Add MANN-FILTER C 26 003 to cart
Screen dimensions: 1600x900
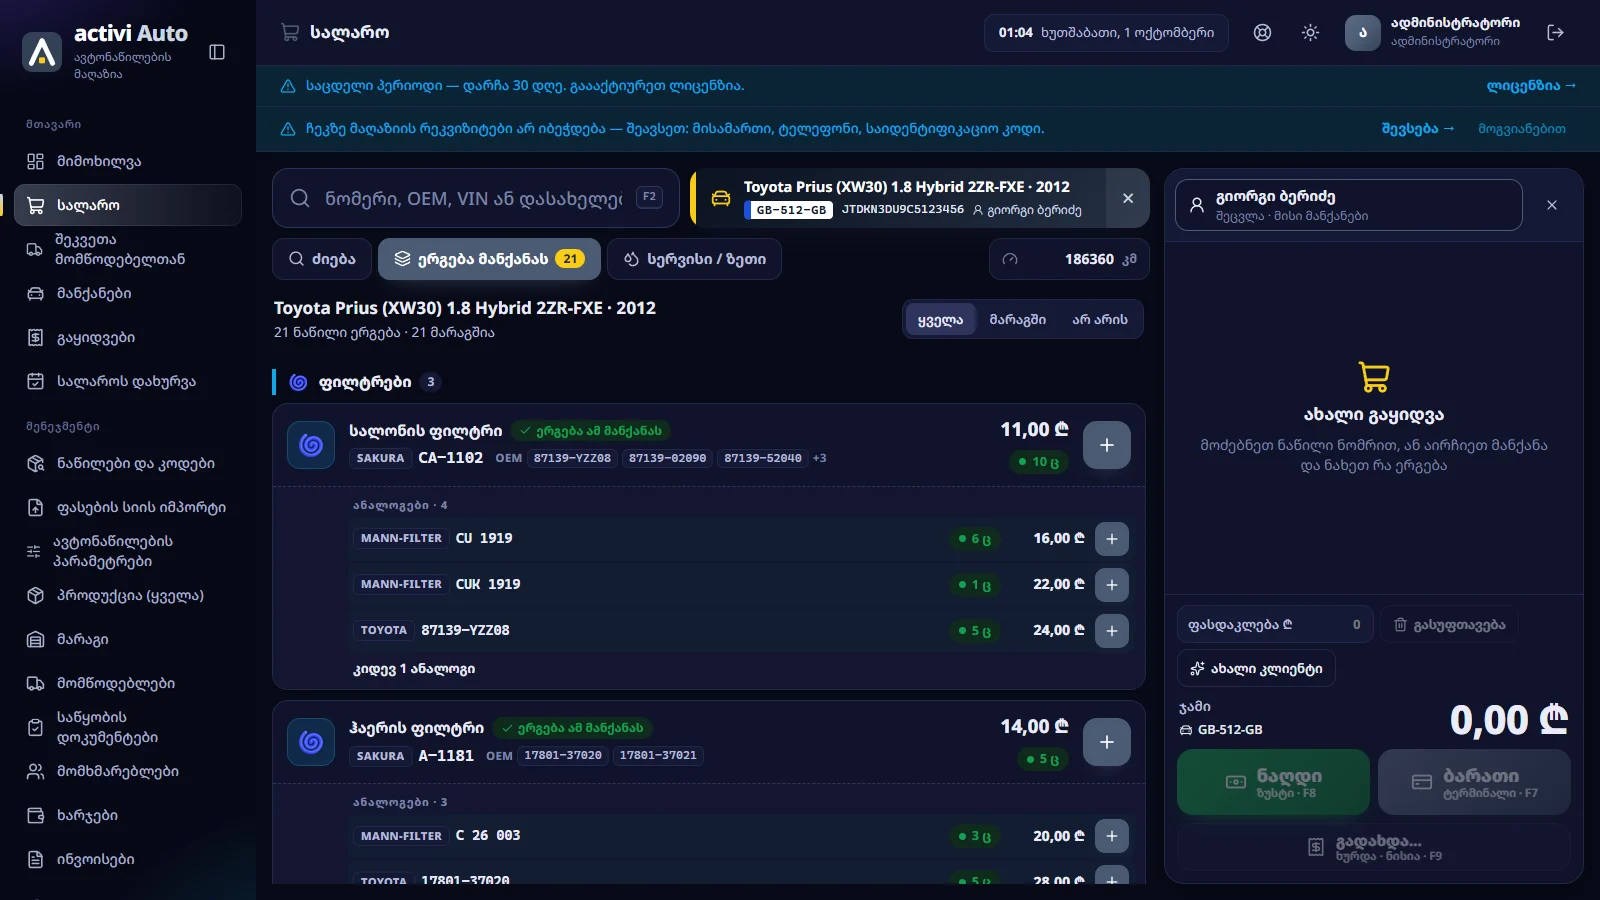(x=1112, y=836)
